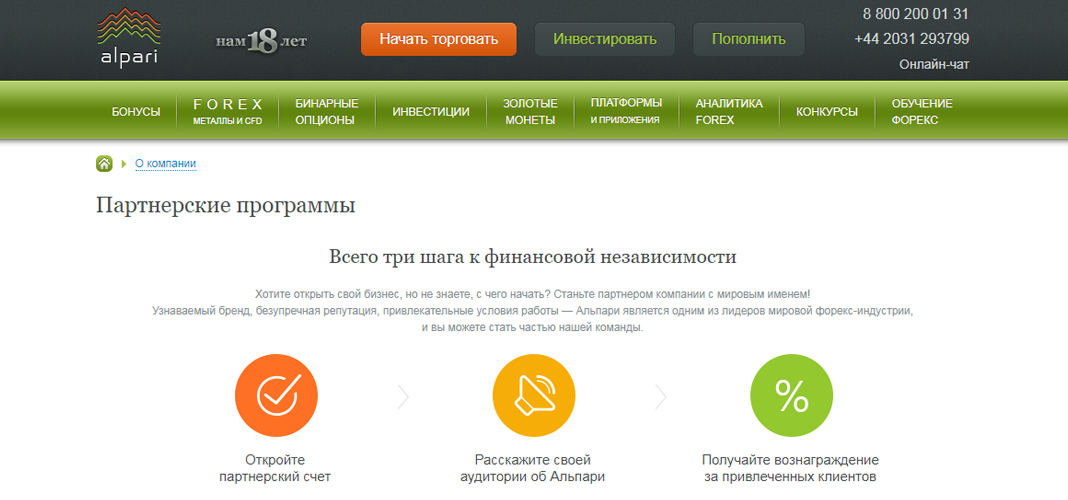The image size is (1068, 500).
Task: Open the 'Инвестиции' menu item
Action: [x=431, y=112]
